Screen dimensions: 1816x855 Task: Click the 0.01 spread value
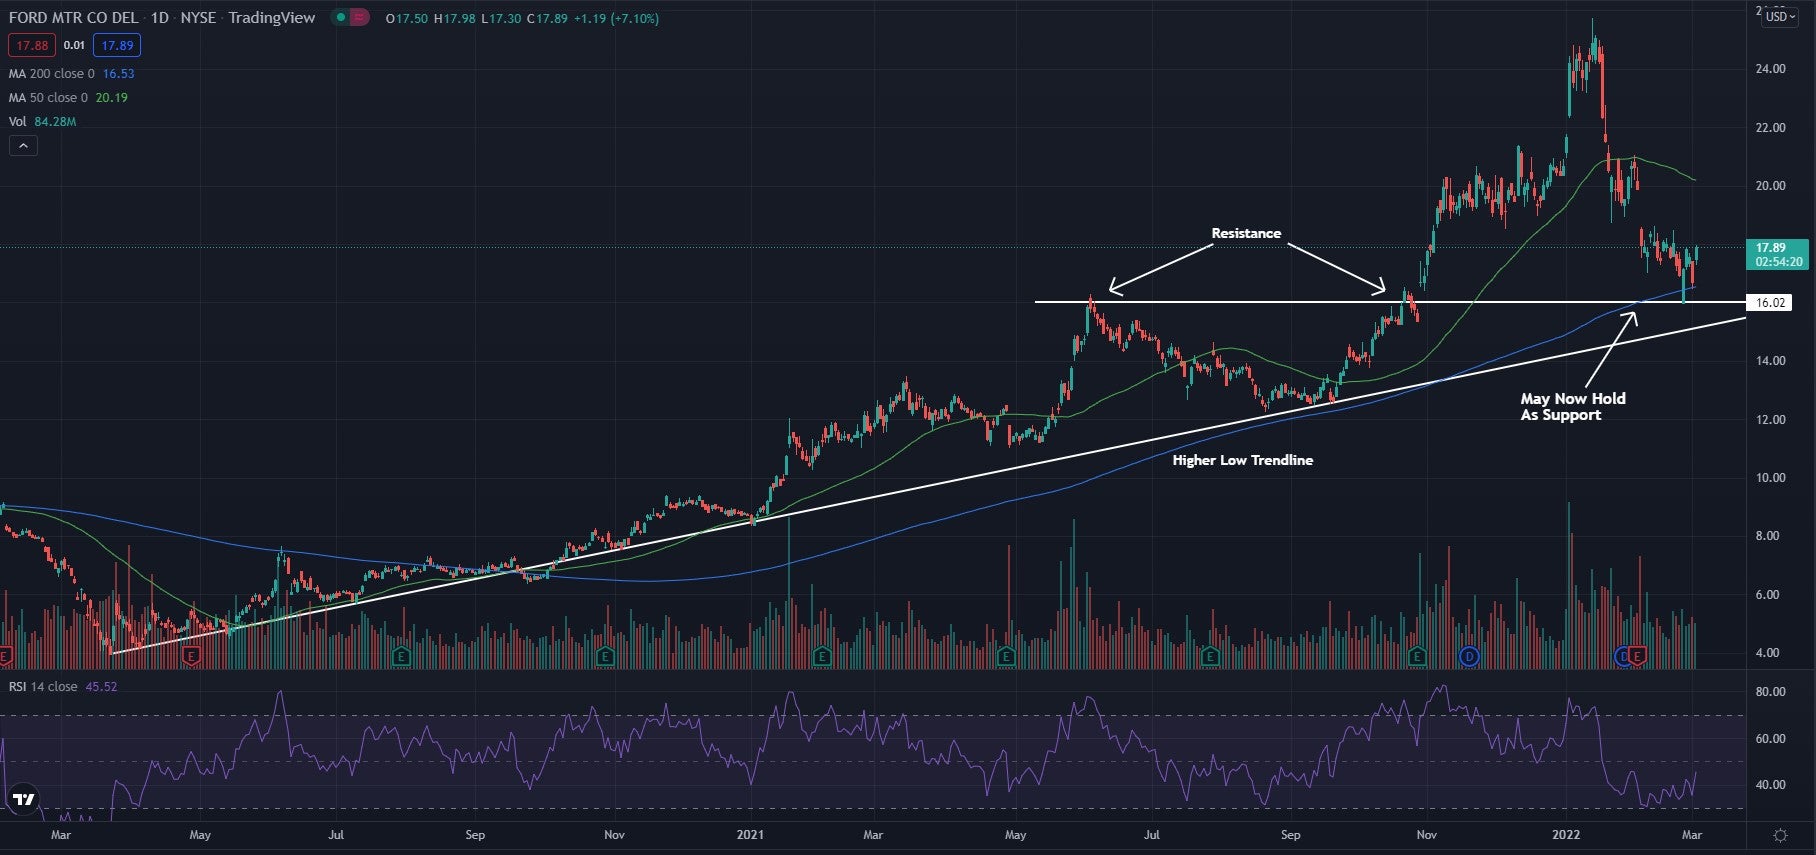(74, 45)
